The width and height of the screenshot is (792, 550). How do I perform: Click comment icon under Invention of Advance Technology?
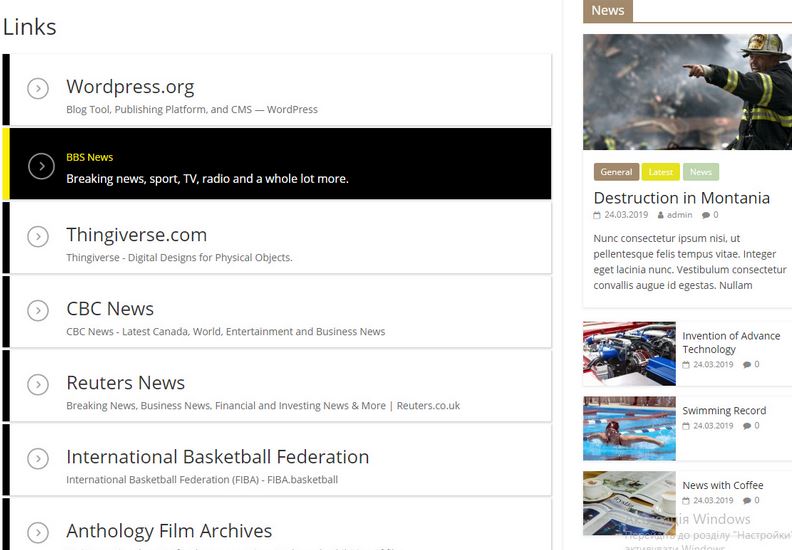[x=747, y=365]
